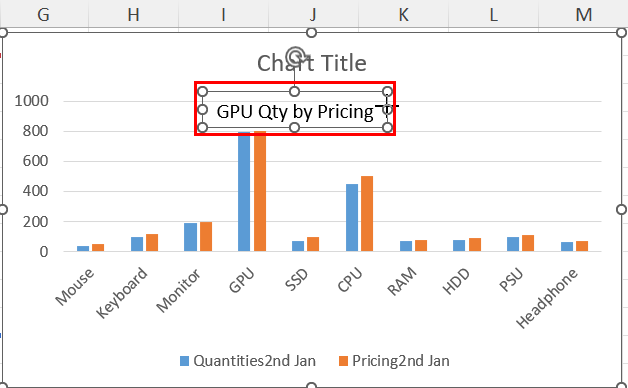
Task: Click the blue PSU quantity bar
Action: tap(513, 244)
